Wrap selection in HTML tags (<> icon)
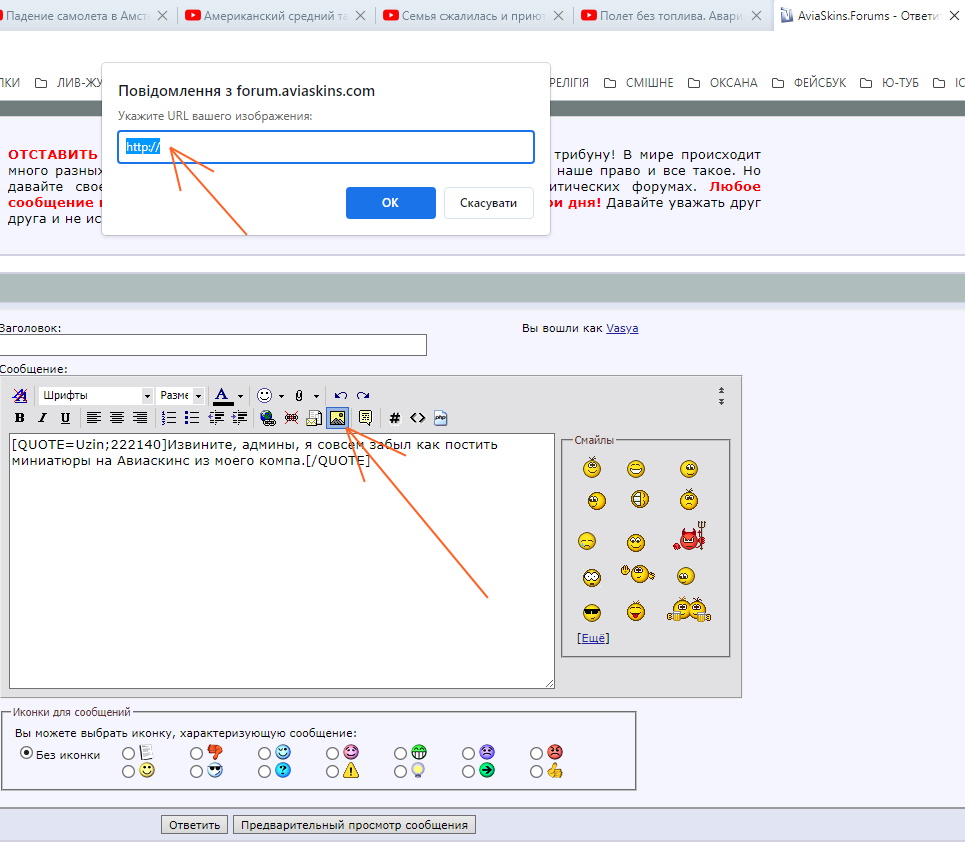Screen dimensions: 965x849 point(417,418)
